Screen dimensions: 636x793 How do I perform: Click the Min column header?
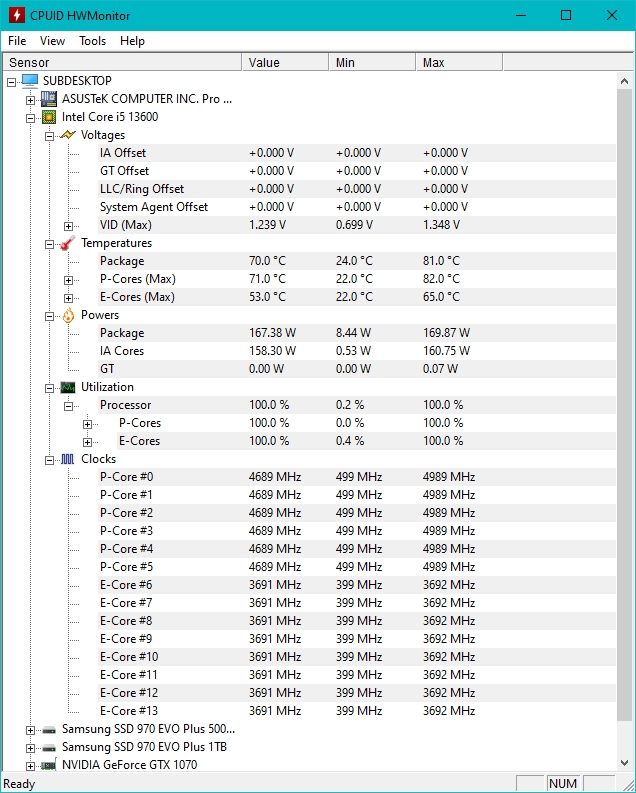372,62
